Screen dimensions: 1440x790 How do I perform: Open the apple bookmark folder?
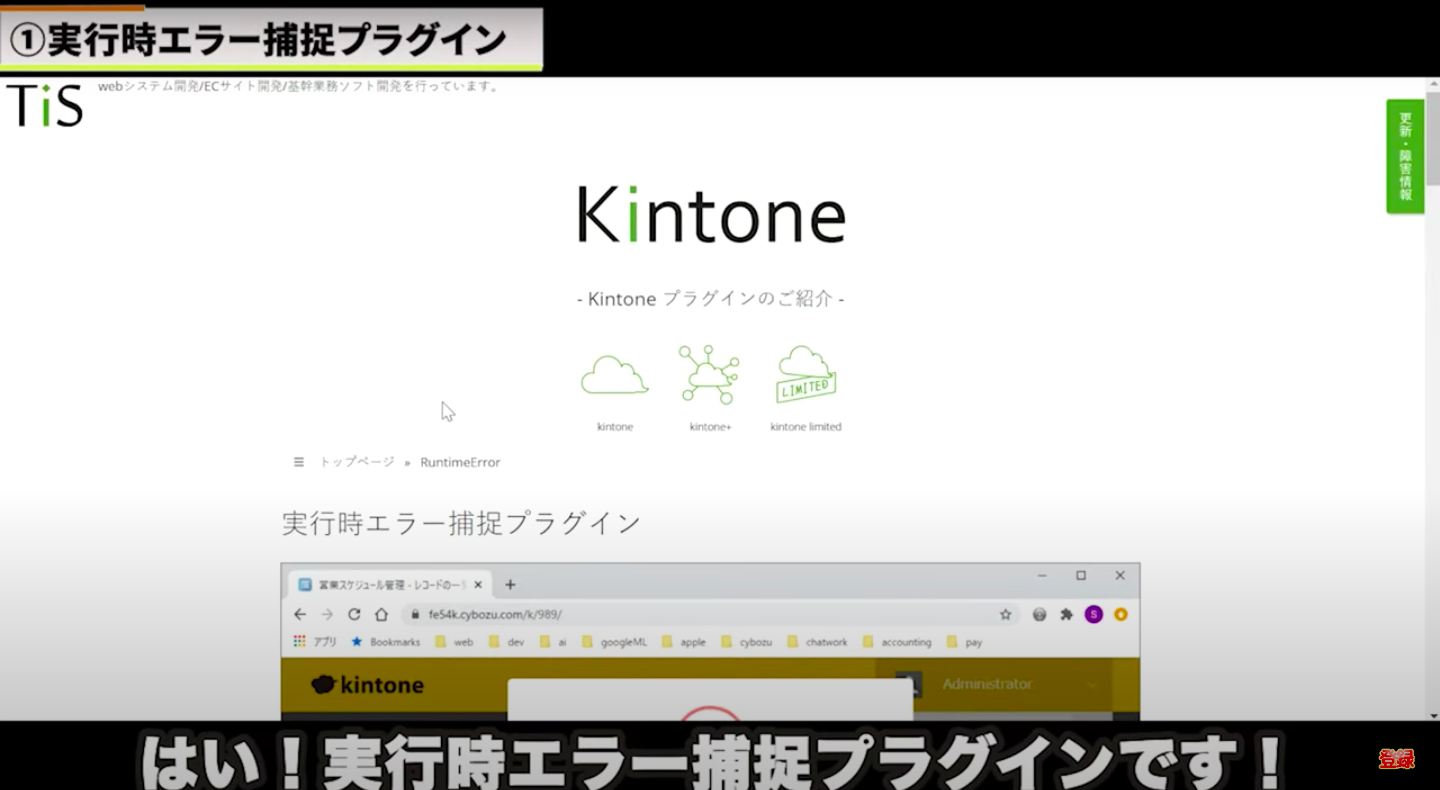684,642
